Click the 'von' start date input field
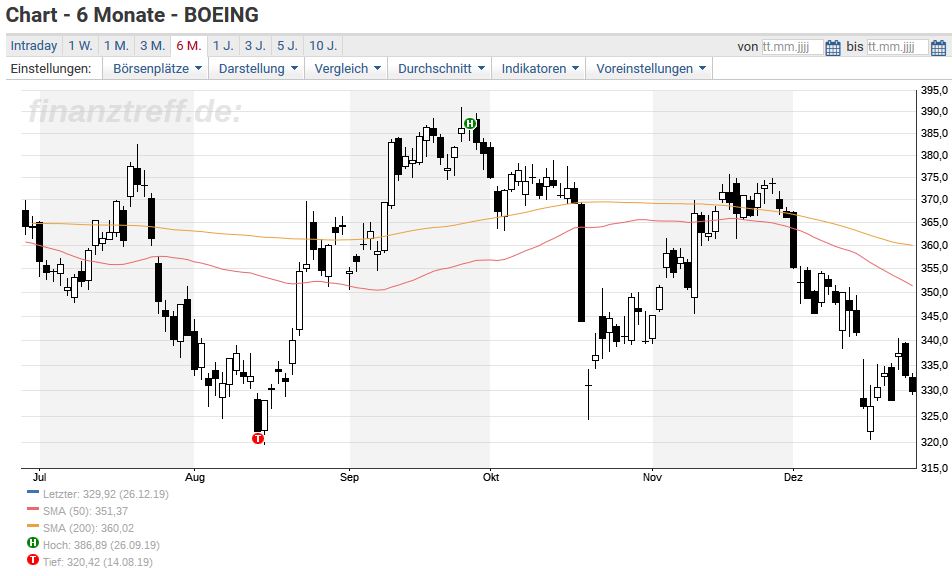The height and width of the screenshot is (576, 952). pos(792,47)
